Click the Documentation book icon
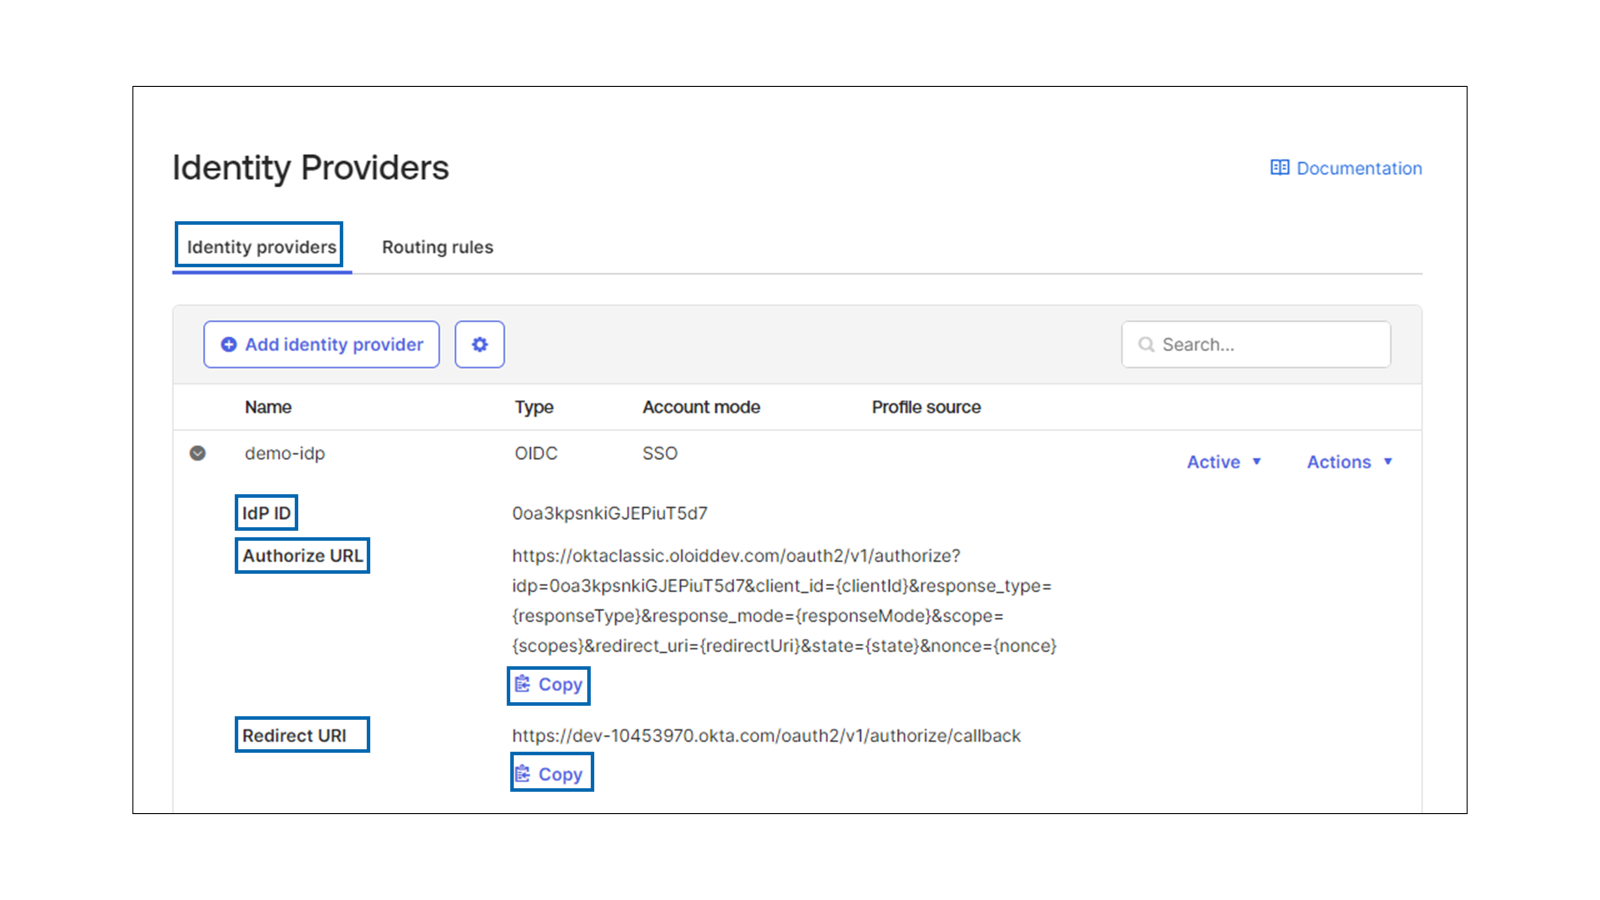This screenshot has height=900, width=1600. tap(1280, 168)
